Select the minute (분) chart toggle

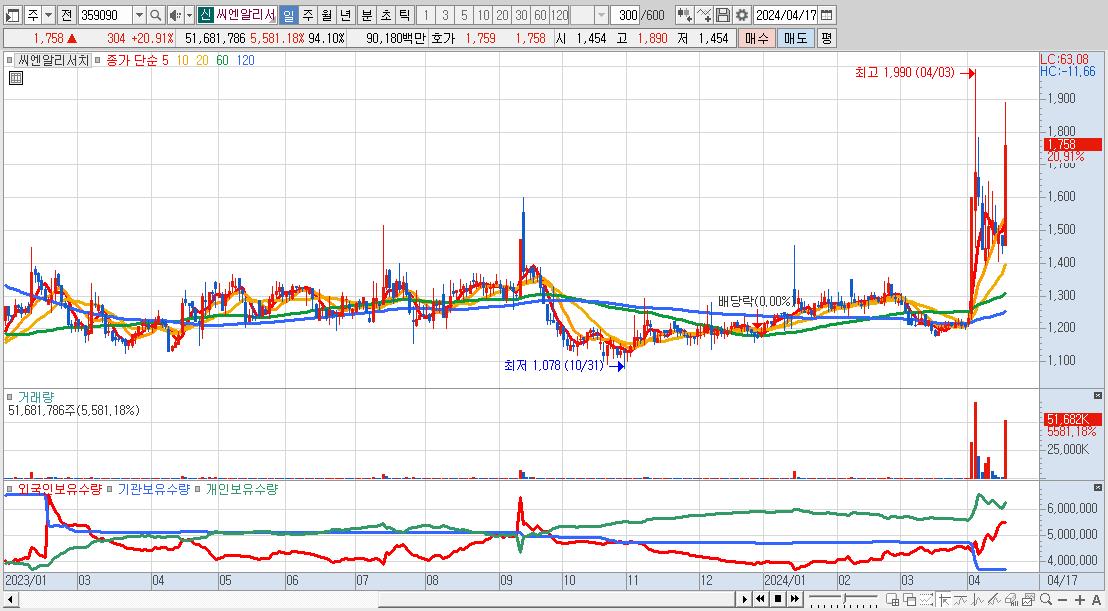367,15
